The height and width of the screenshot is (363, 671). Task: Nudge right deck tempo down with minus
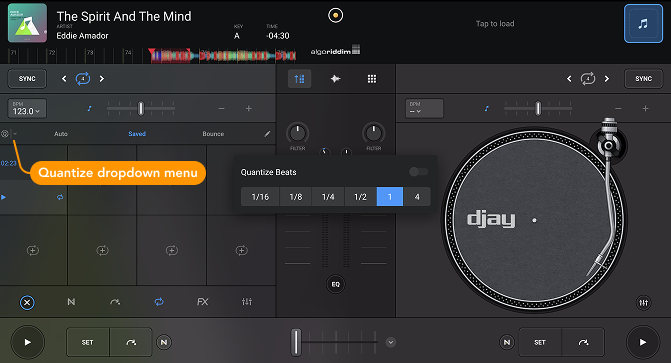click(618, 109)
